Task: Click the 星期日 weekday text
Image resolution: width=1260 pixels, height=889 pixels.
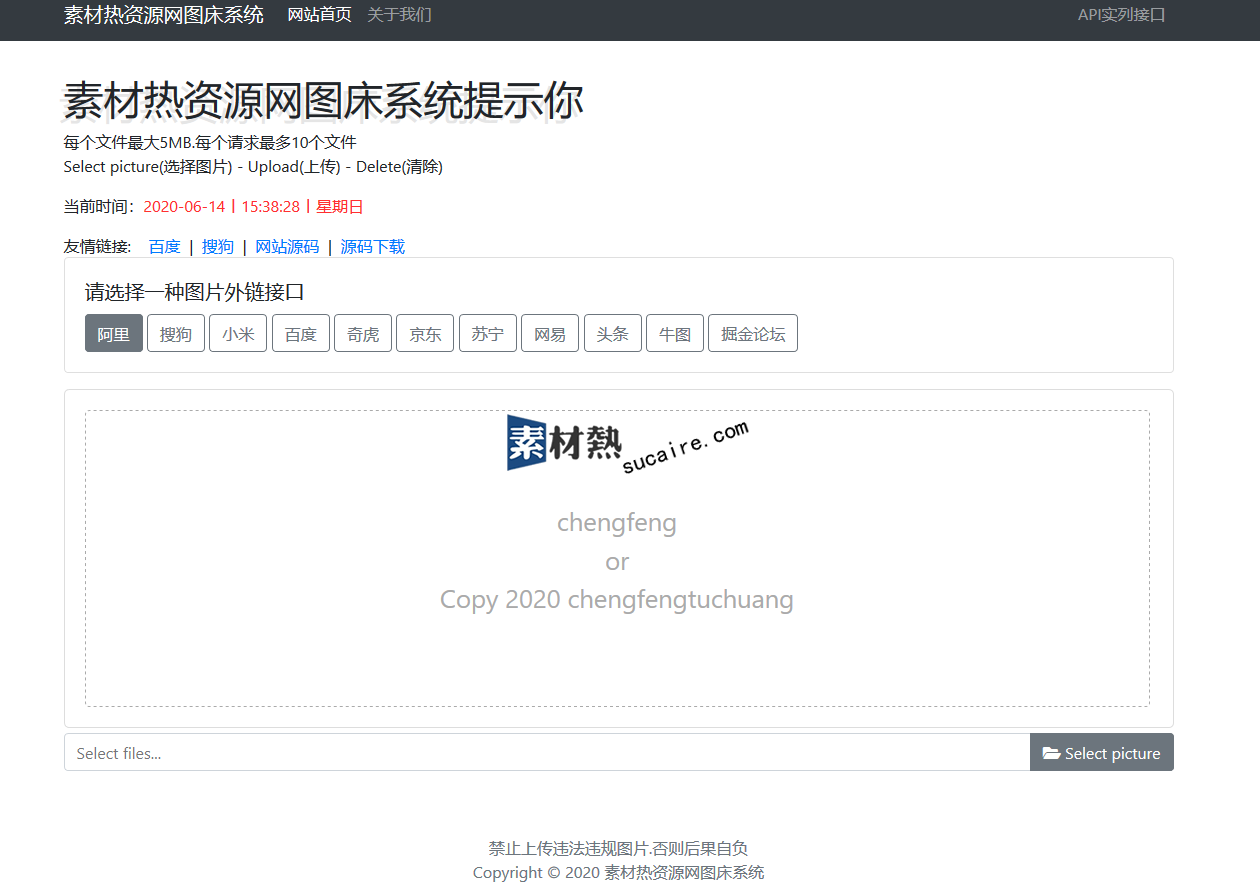Action: 340,207
